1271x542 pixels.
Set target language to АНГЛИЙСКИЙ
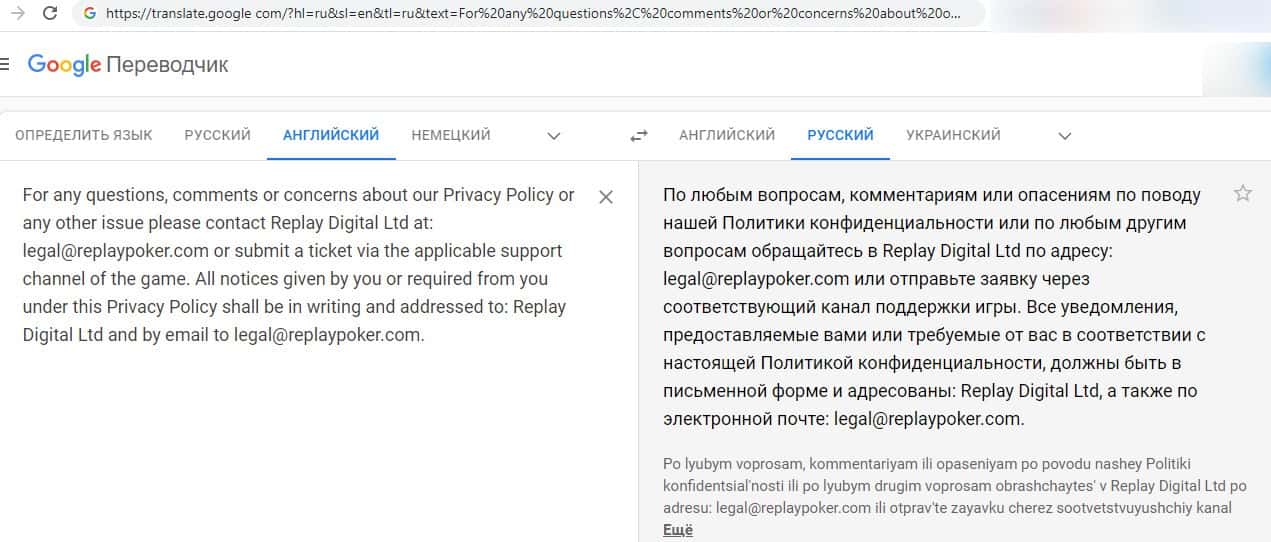point(727,135)
